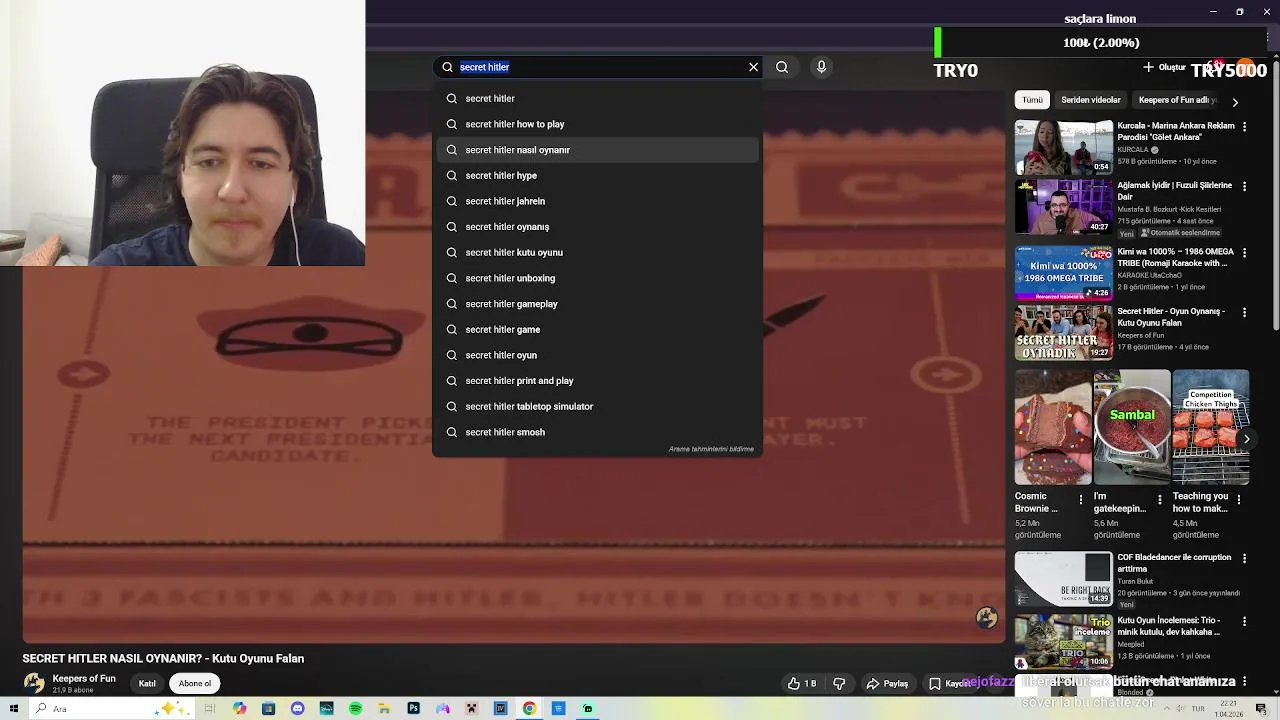Click "secret hitler oyun" suggestion
Image resolution: width=1280 pixels, height=720 pixels.
click(x=597, y=355)
